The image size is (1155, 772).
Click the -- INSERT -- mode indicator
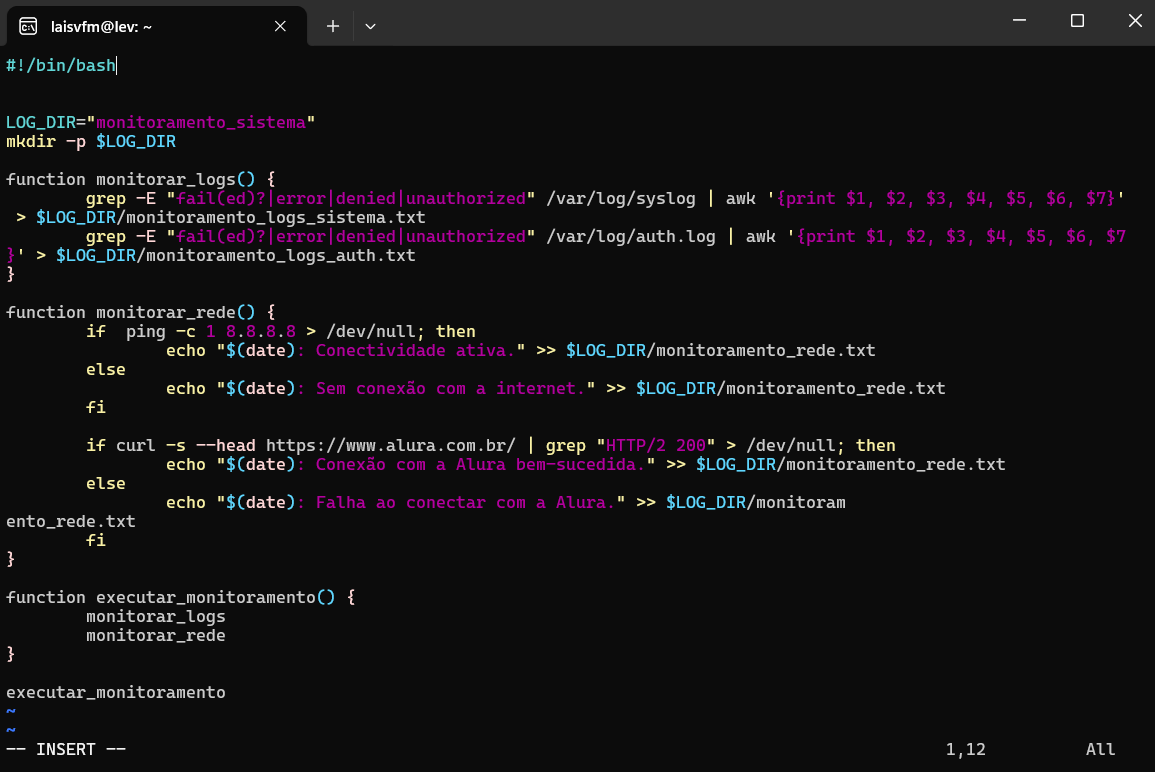(x=66, y=750)
